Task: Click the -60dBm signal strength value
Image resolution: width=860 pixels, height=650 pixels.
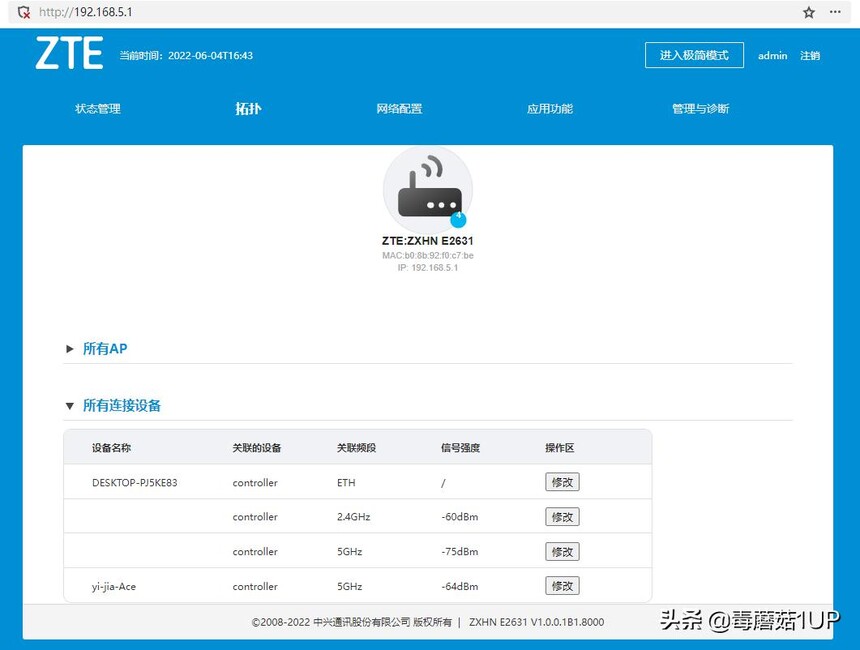Action: pos(460,517)
